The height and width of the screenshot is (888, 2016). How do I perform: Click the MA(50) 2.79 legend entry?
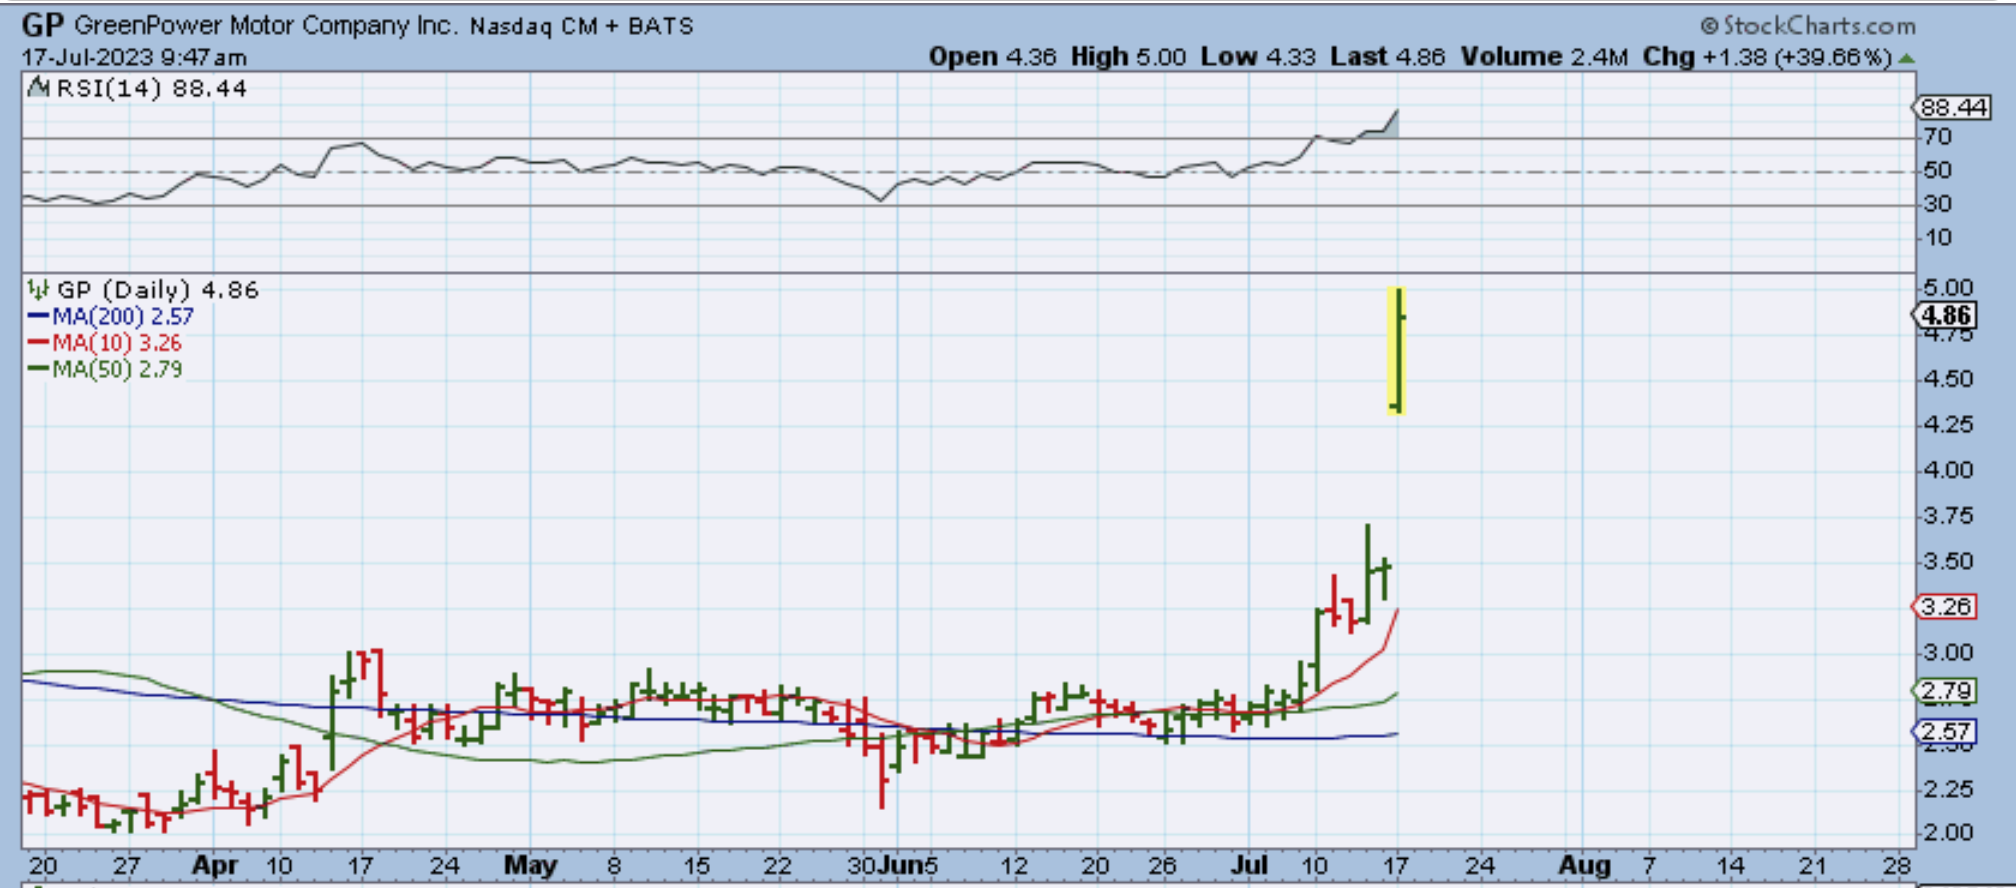pos(105,369)
